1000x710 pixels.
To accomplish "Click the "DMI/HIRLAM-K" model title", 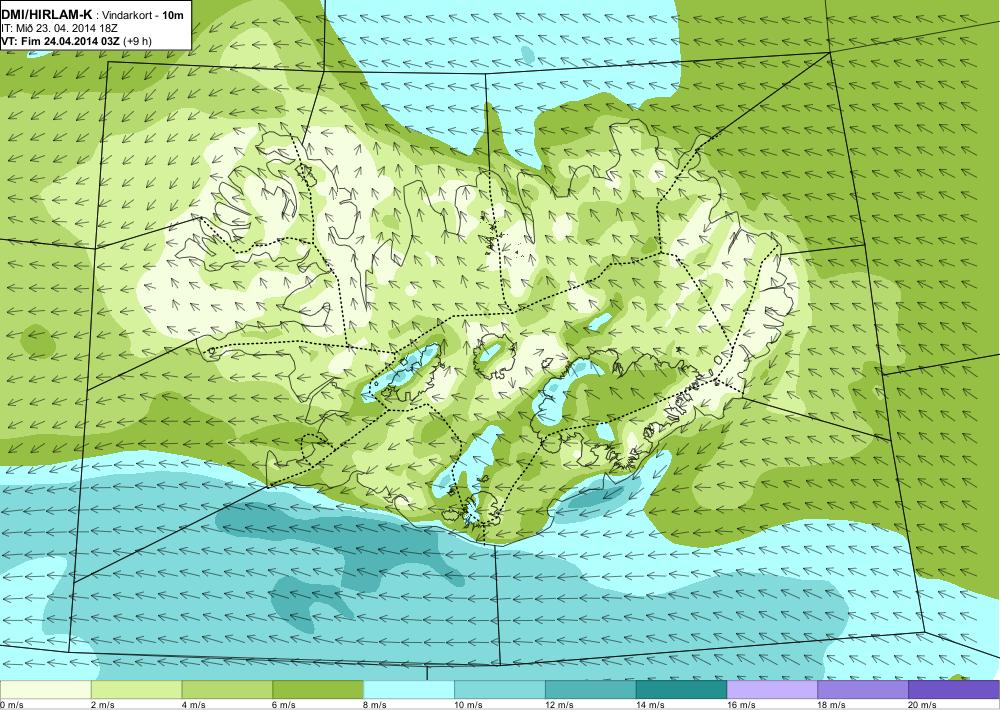I will [x=47, y=14].
